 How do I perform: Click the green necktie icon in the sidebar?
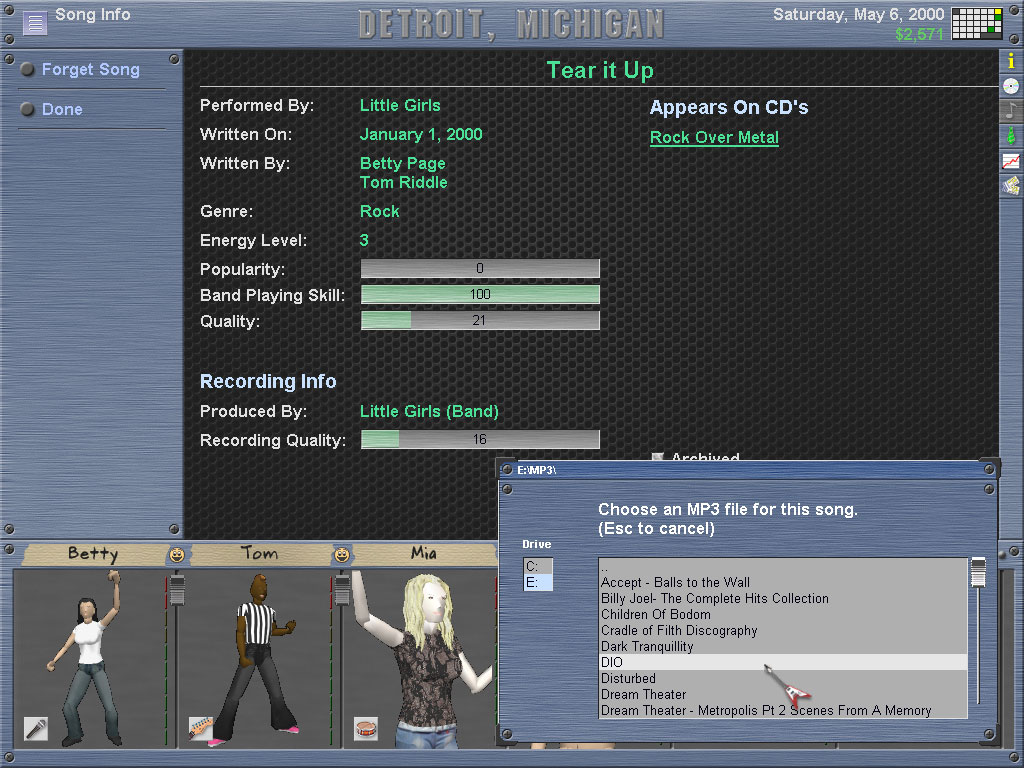1011,136
